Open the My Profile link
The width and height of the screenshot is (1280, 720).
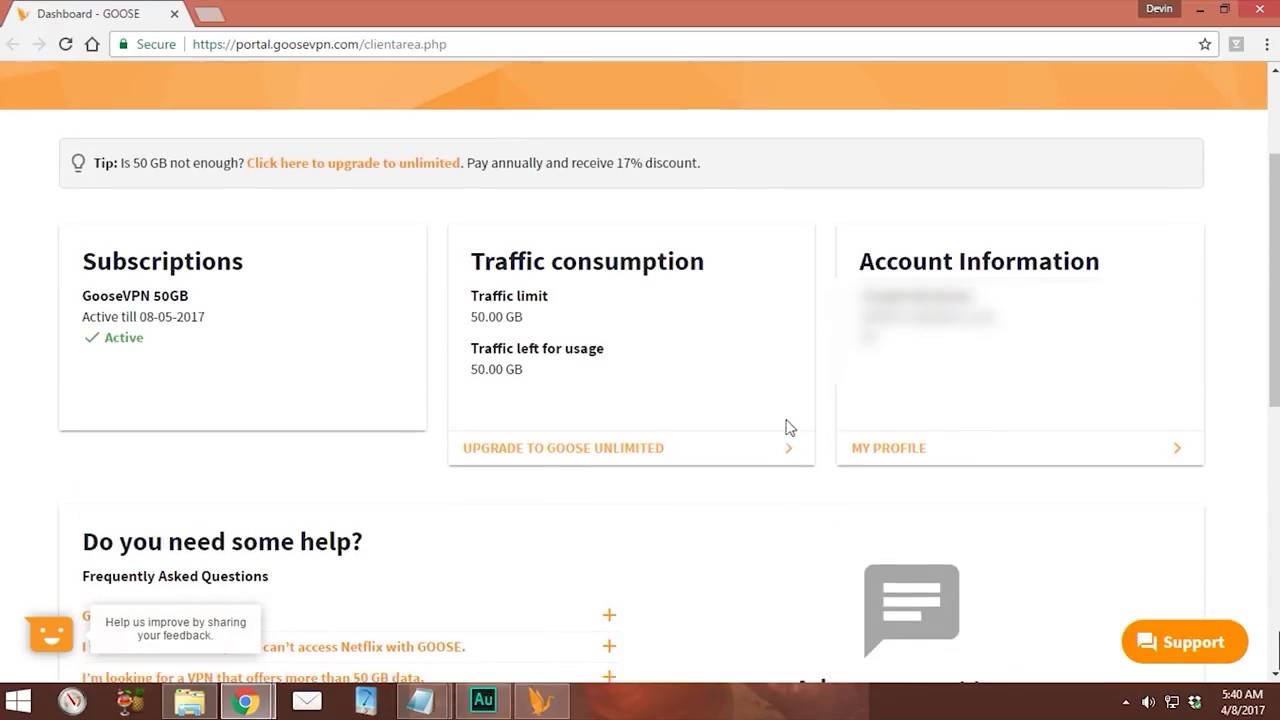(889, 448)
